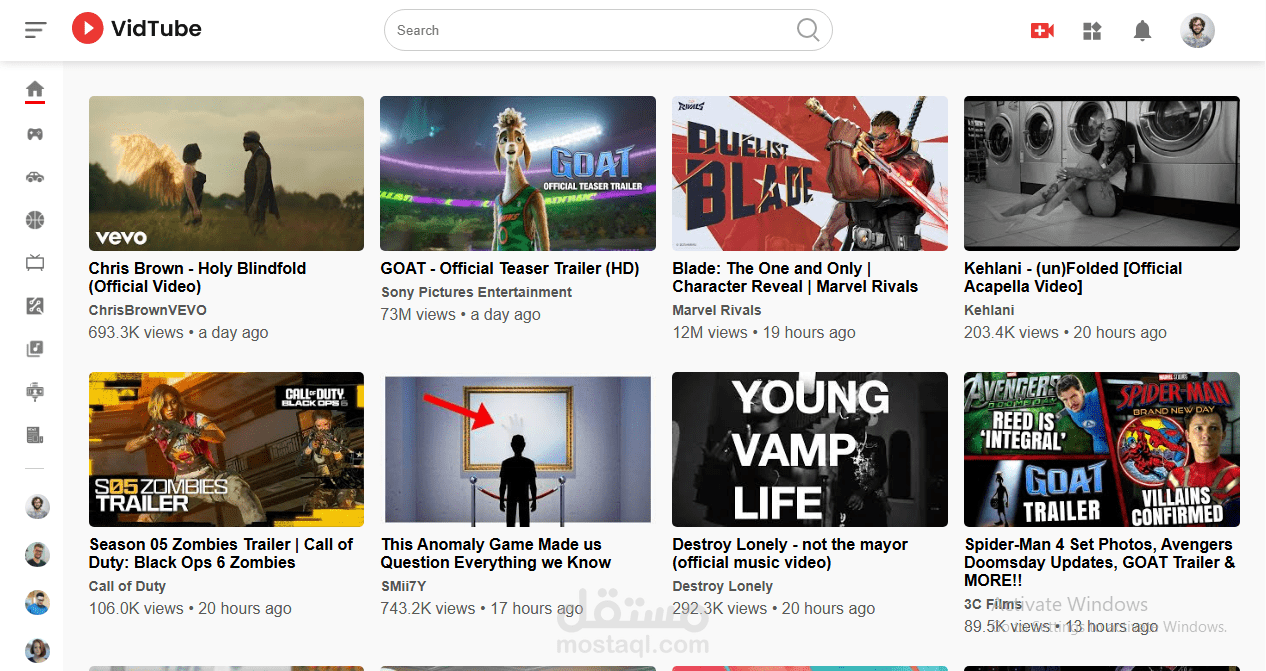Click title Chris Brown - Holy Blindfold (Official Video)
1266x671 pixels.
coord(197,277)
